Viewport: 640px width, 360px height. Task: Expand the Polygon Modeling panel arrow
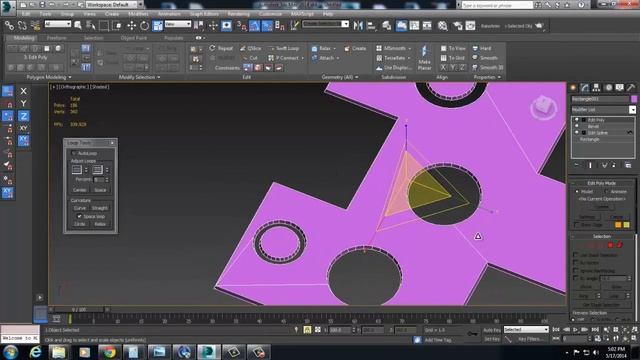pos(70,77)
